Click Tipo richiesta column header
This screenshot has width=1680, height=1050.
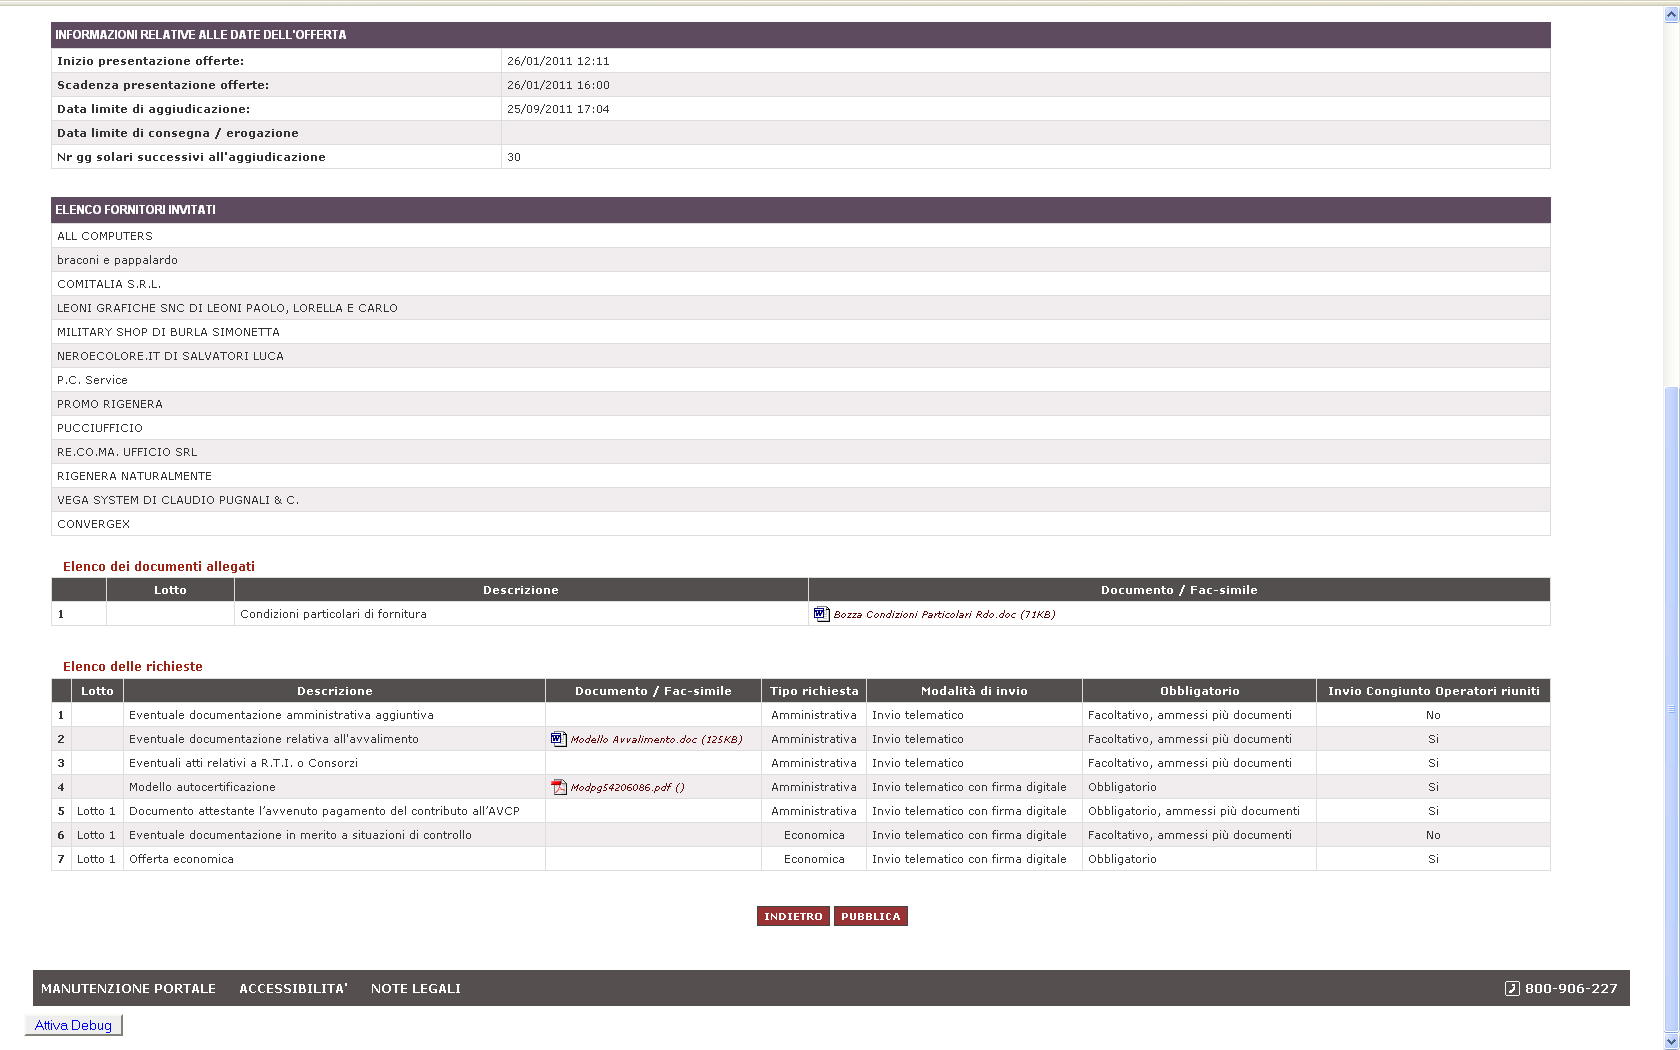(814, 691)
